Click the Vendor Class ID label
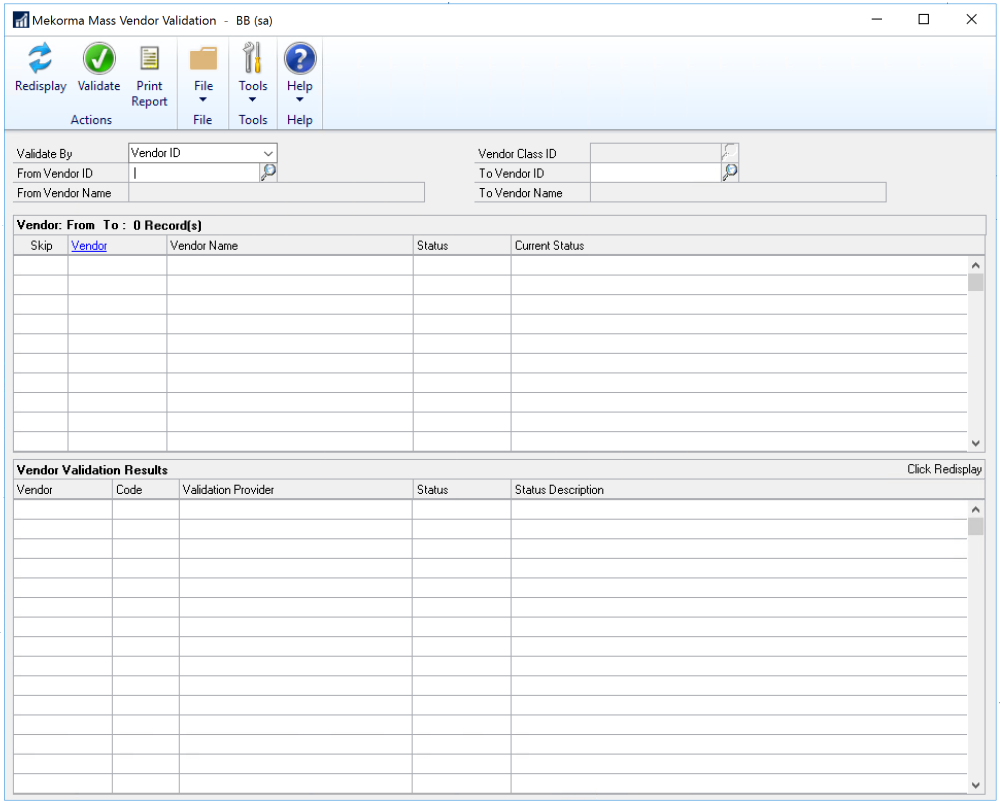This screenshot has width=1000, height=802. pos(517,154)
